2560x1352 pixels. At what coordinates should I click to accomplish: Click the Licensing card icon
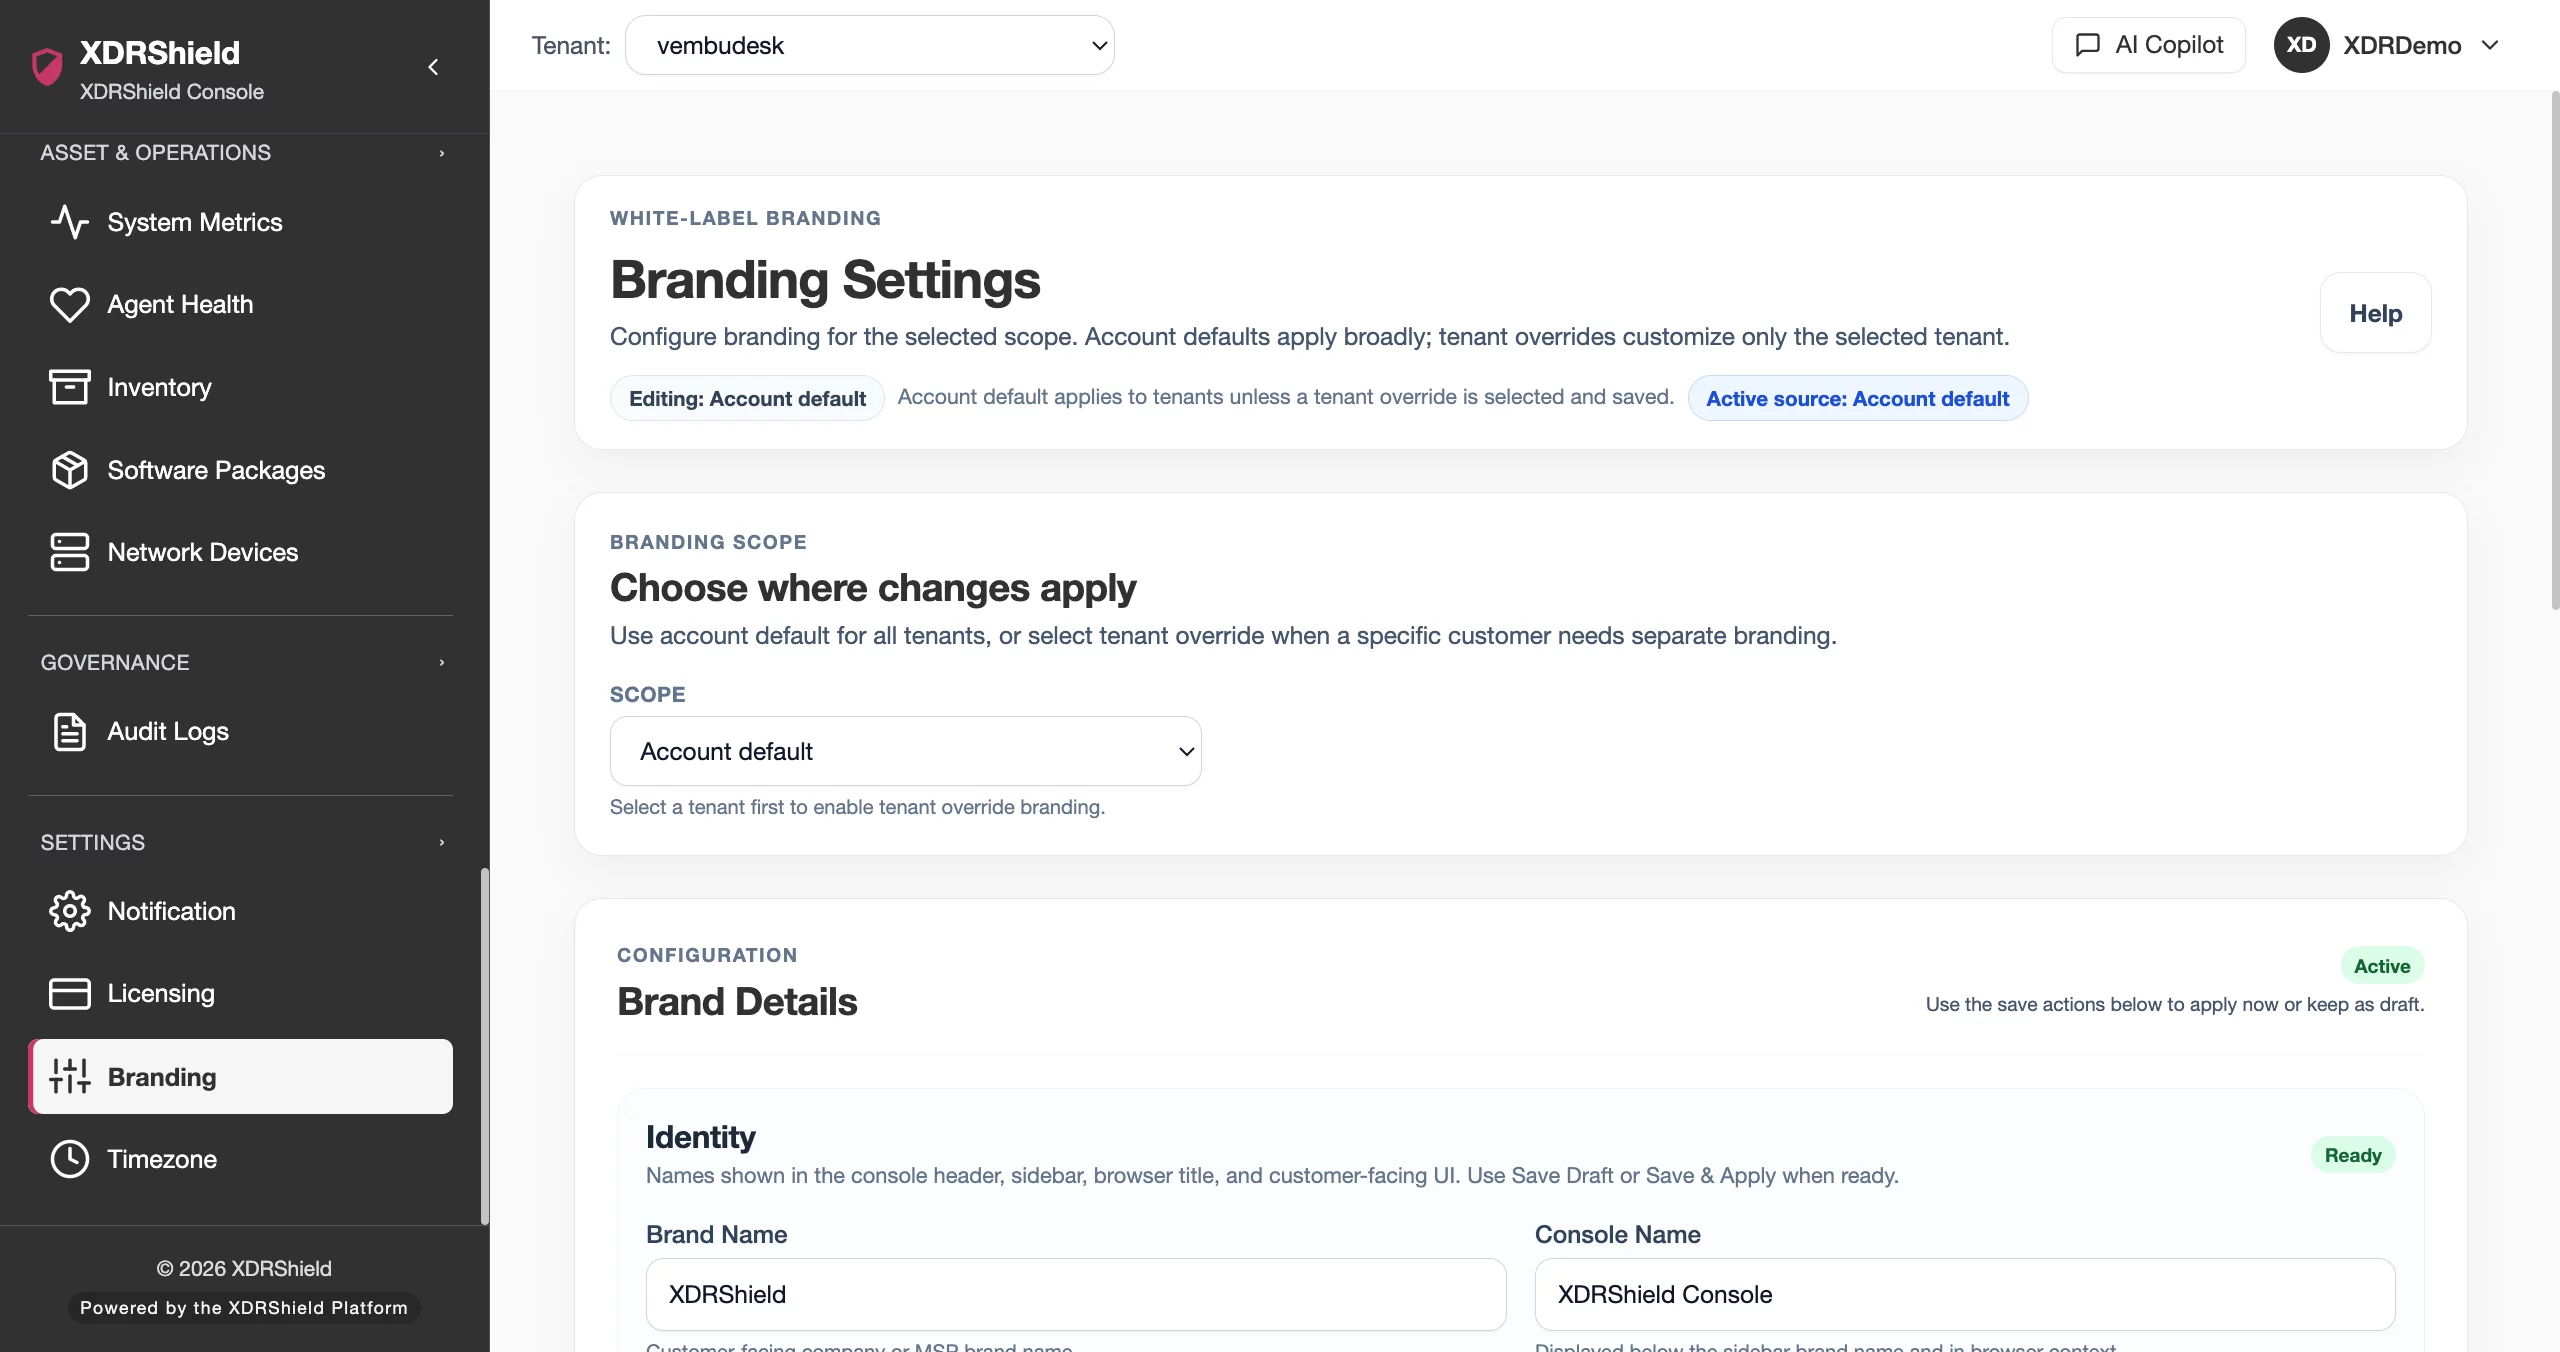click(70, 993)
